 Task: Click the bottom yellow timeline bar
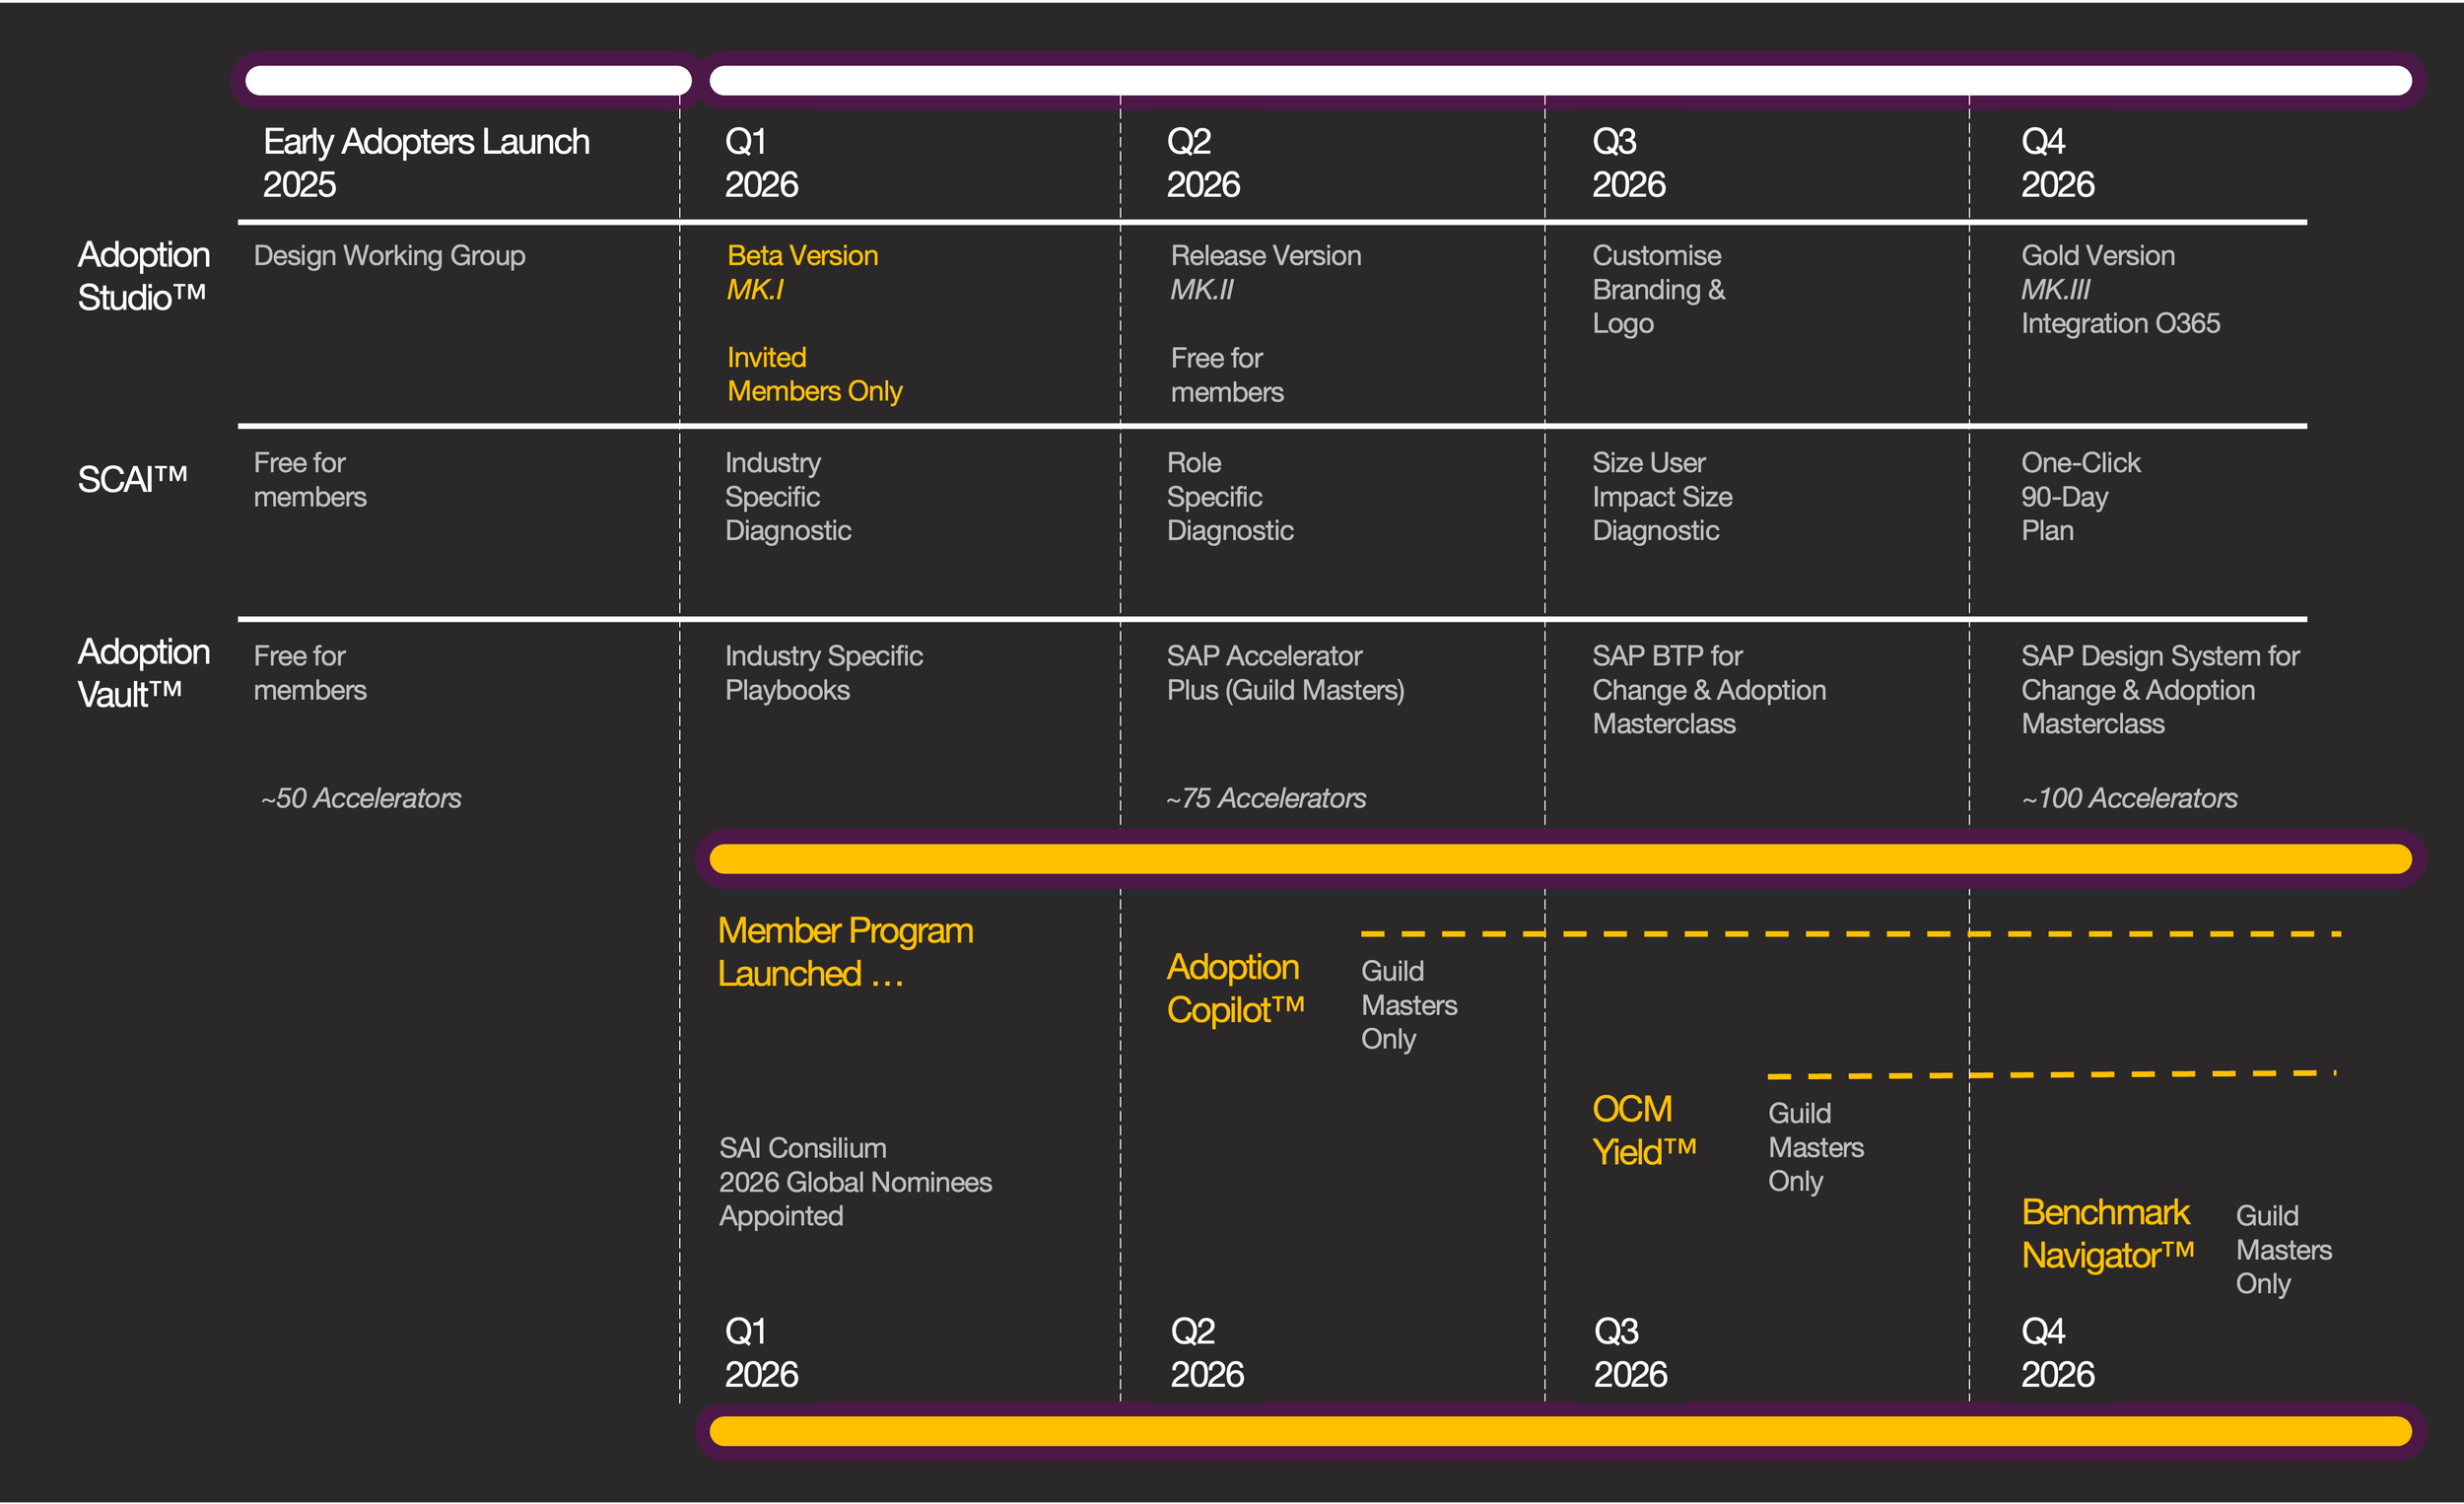point(1560,1431)
